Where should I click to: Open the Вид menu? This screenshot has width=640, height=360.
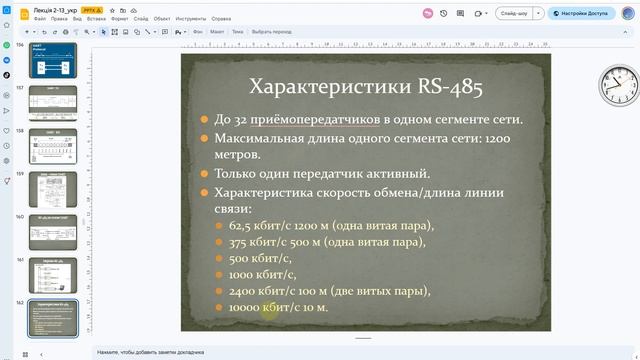(77, 19)
